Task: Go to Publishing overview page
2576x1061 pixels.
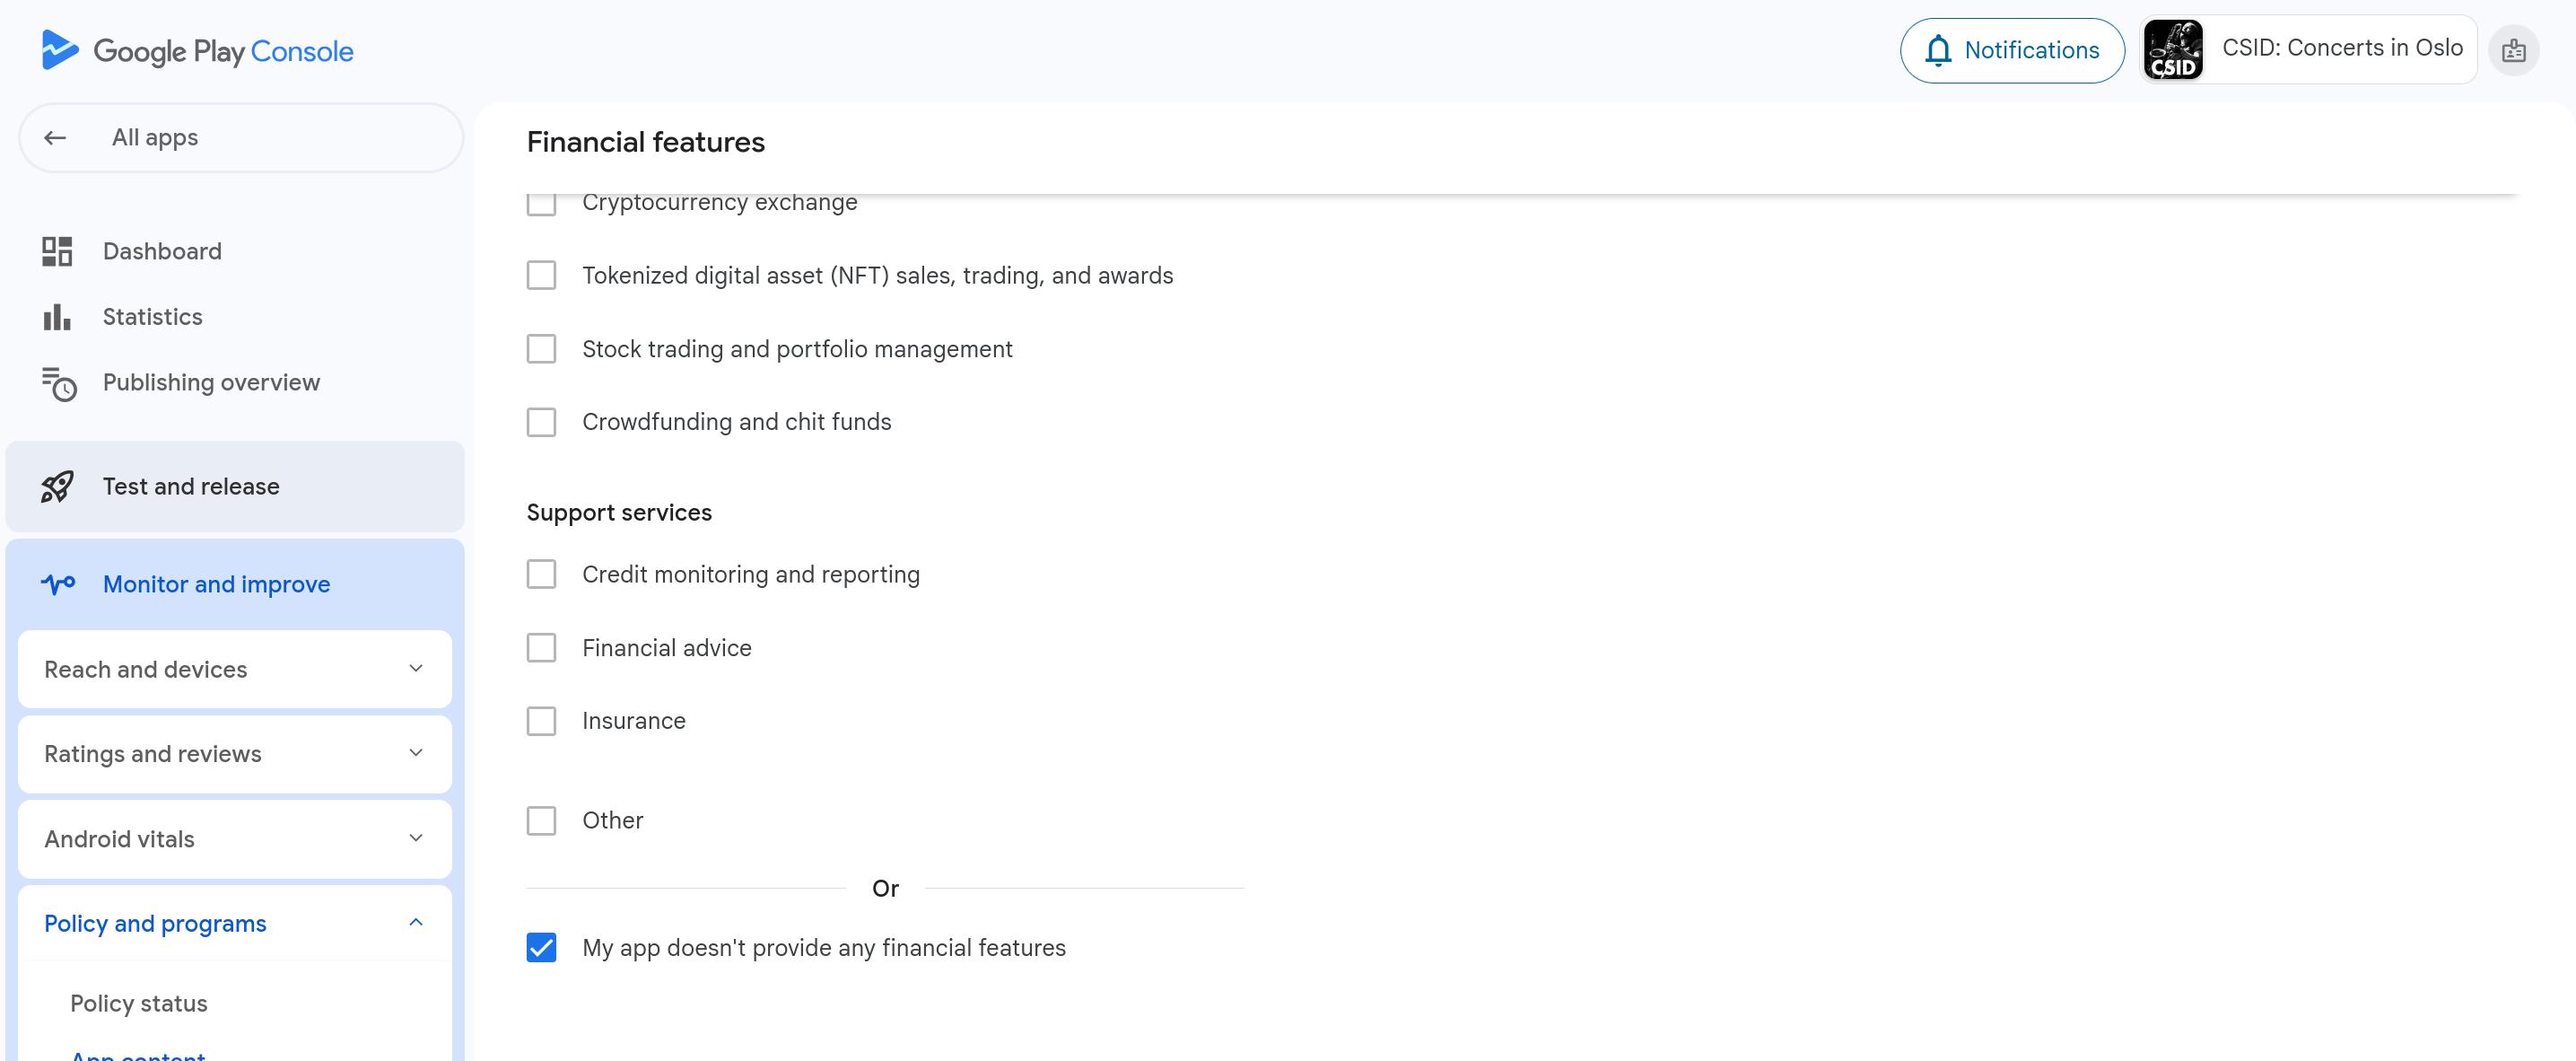Action: pyautogui.click(x=211, y=383)
